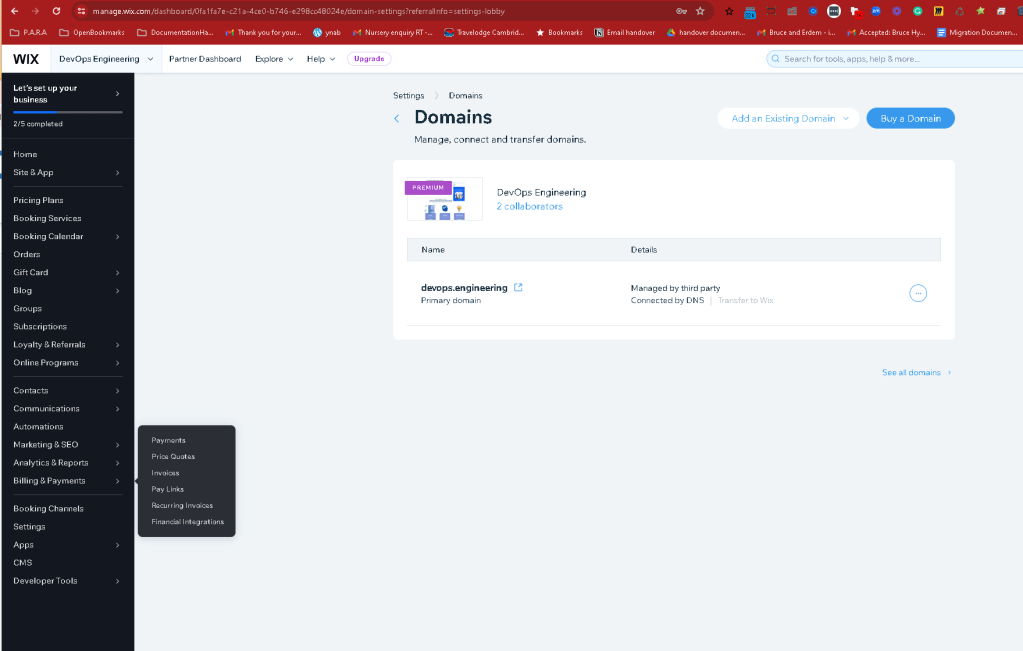Click the green star extension icon
This screenshot has width=1023, height=651.
[x=980, y=11]
